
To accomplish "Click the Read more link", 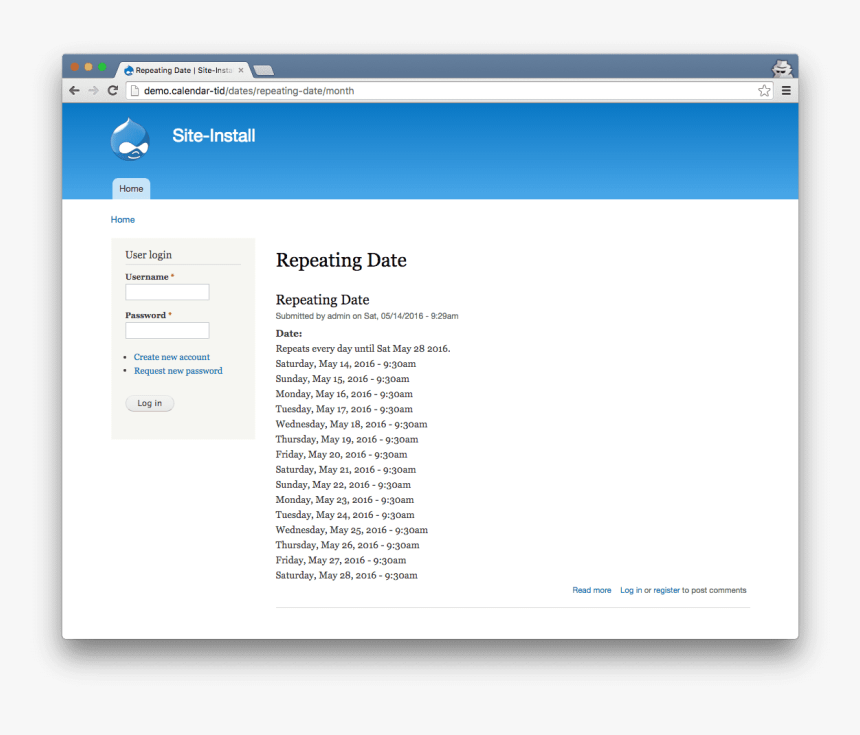I will click(x=592, y=590).
